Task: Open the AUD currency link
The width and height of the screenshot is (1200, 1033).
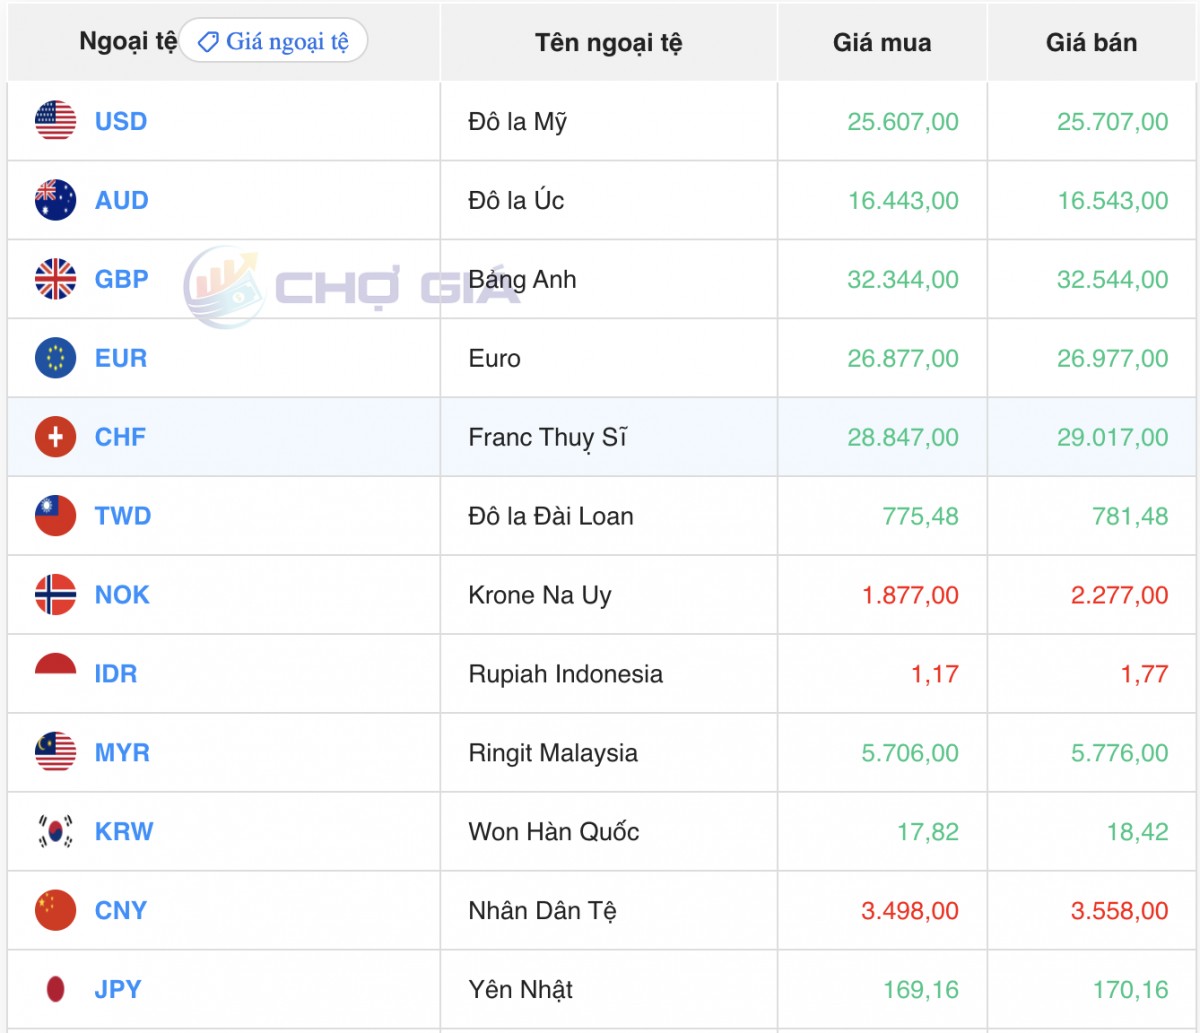Action: (x=121, y=200)
